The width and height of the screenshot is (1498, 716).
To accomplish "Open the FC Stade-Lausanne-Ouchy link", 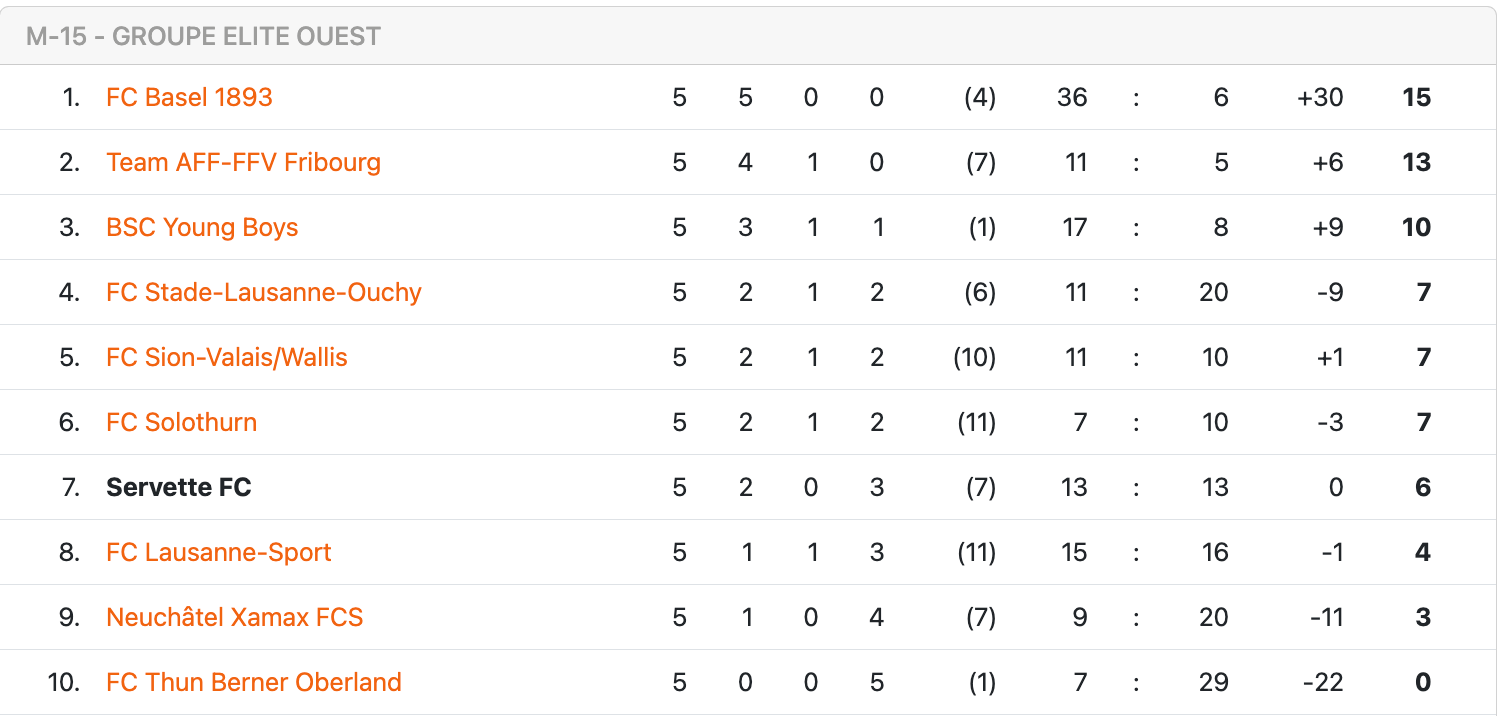I will coord(264,292).
